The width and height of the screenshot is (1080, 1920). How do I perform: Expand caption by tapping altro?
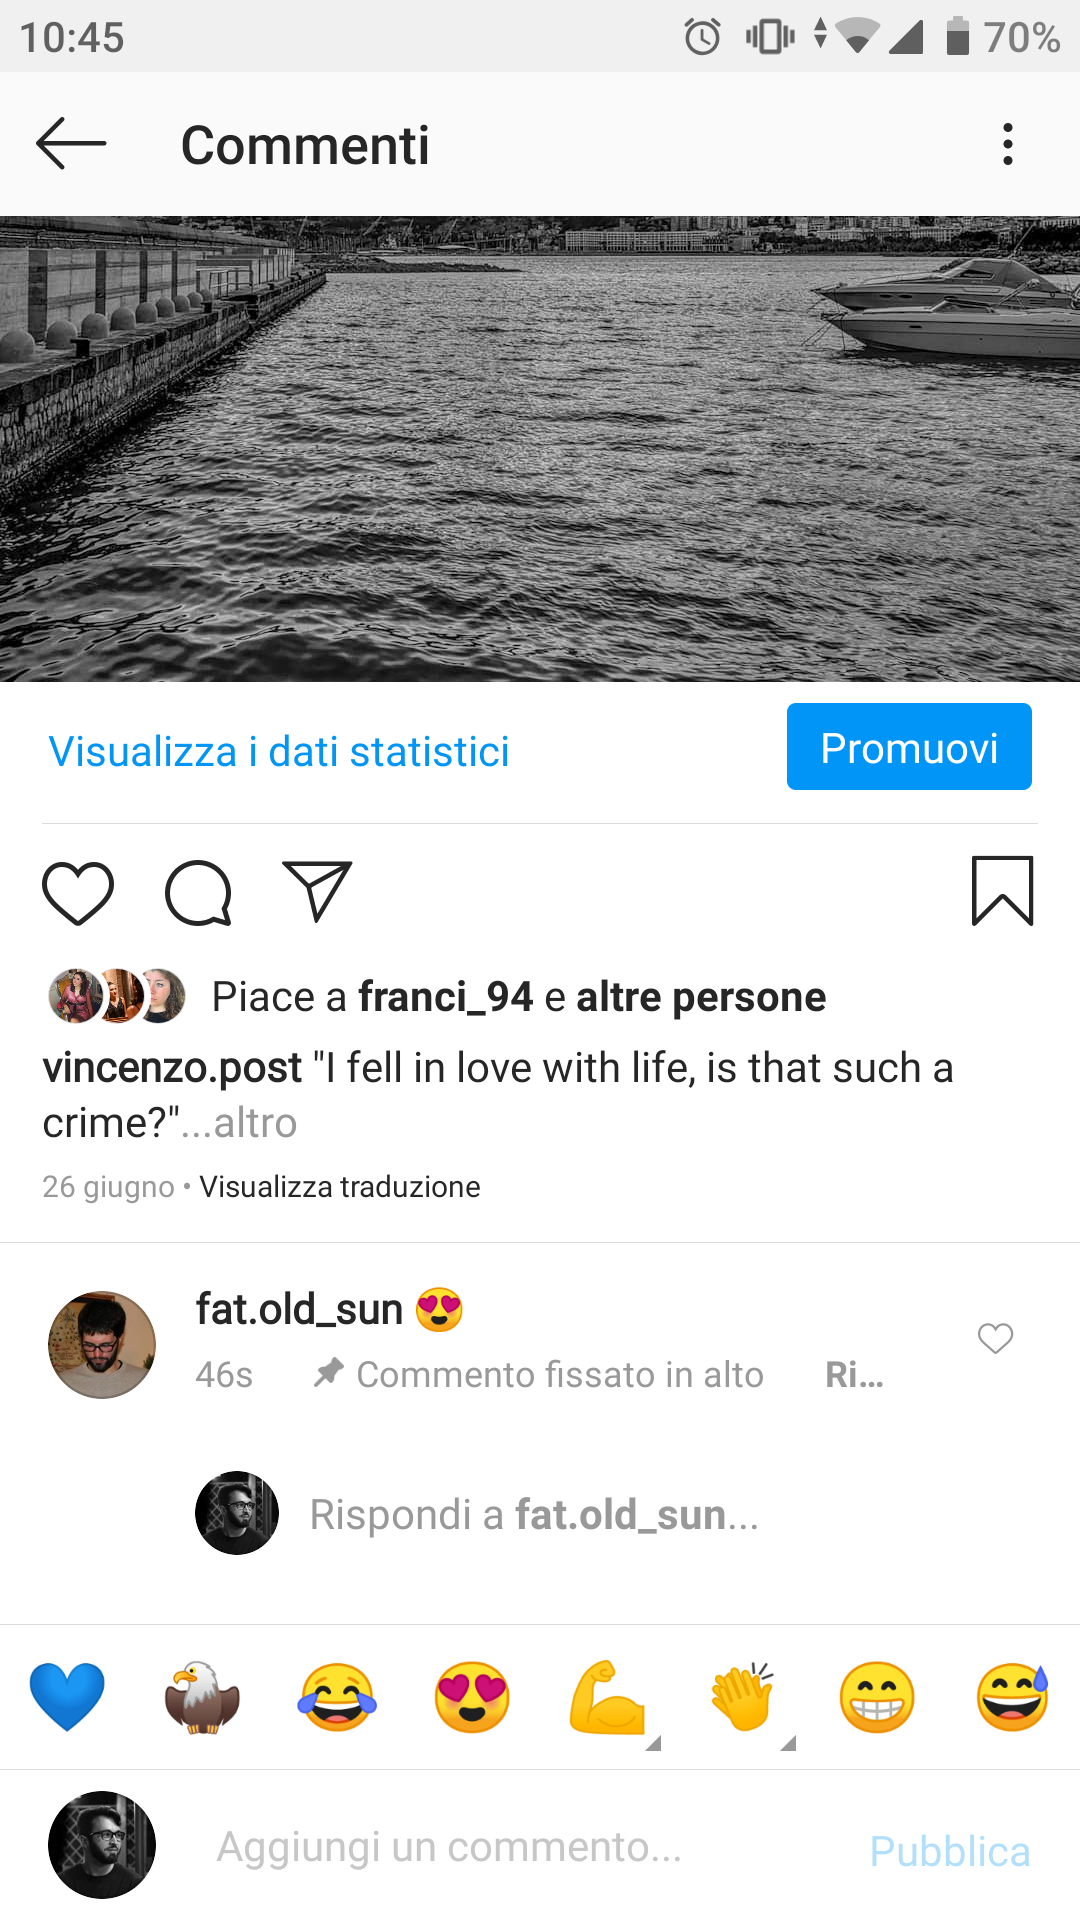[x=254, y=1123]
